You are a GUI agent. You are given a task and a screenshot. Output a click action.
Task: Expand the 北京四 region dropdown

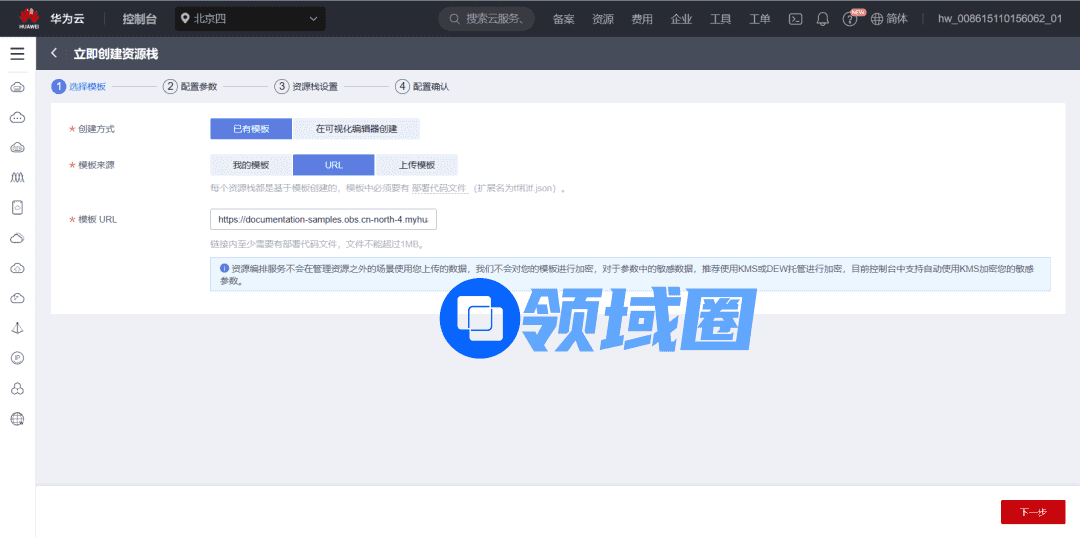[x=250, y=19]
